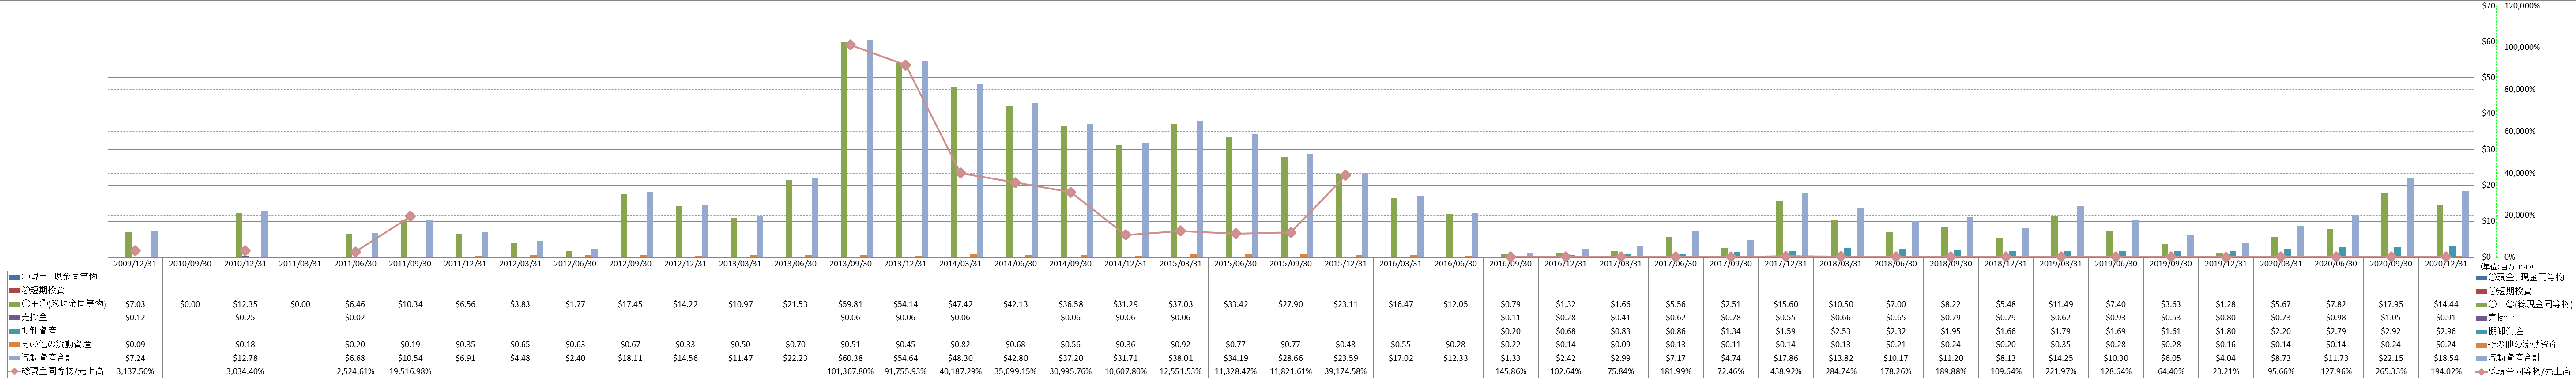The image size is (2576, 379).
Task: Click the $16.47 cell under 2016/03/31
Action: tap(1400, 304)
